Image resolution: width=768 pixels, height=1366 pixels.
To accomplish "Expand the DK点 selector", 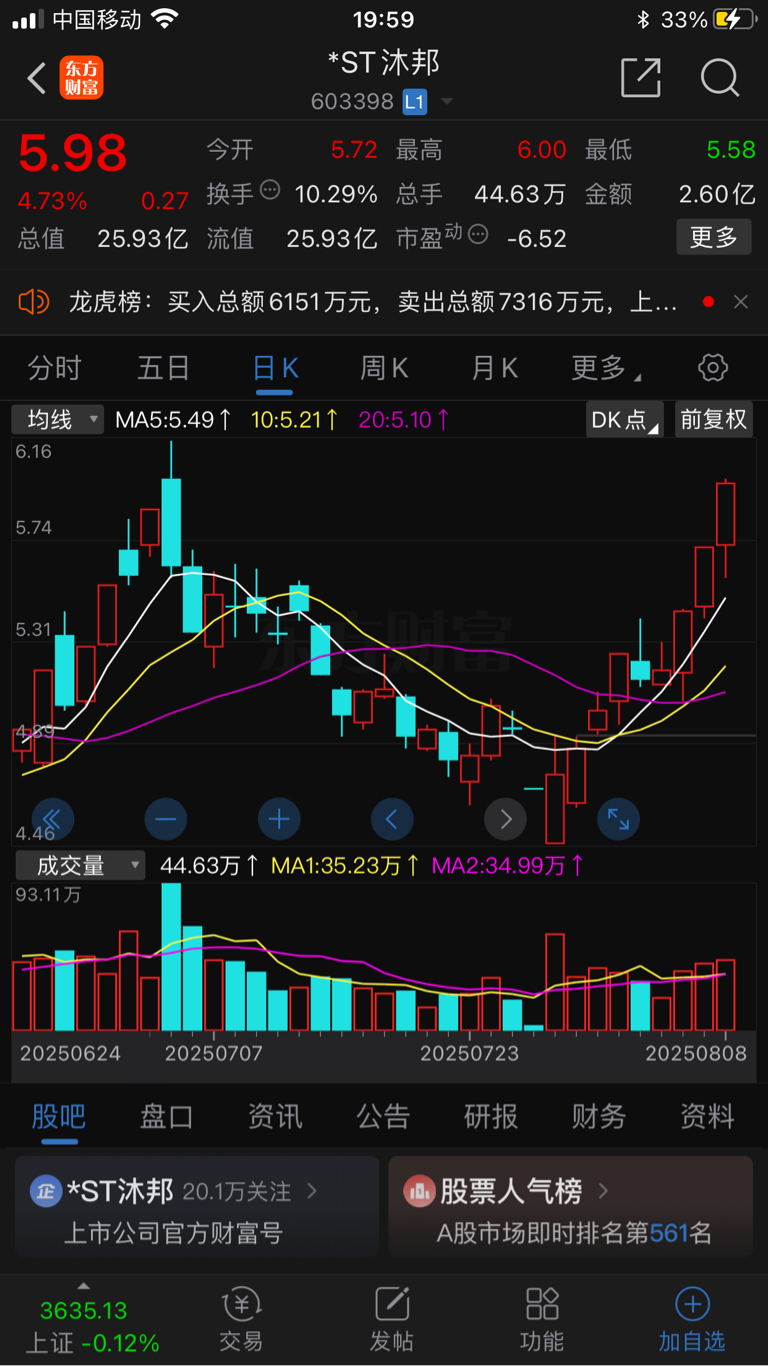I will [x=624, y=419].
